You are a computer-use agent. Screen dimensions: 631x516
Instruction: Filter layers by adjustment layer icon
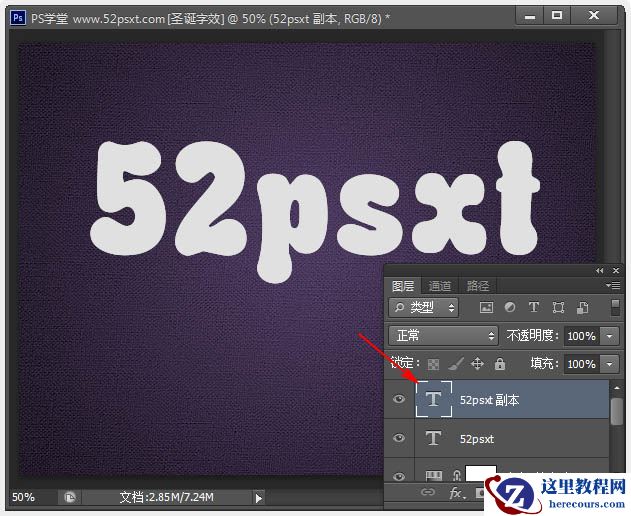coord(510,307)
